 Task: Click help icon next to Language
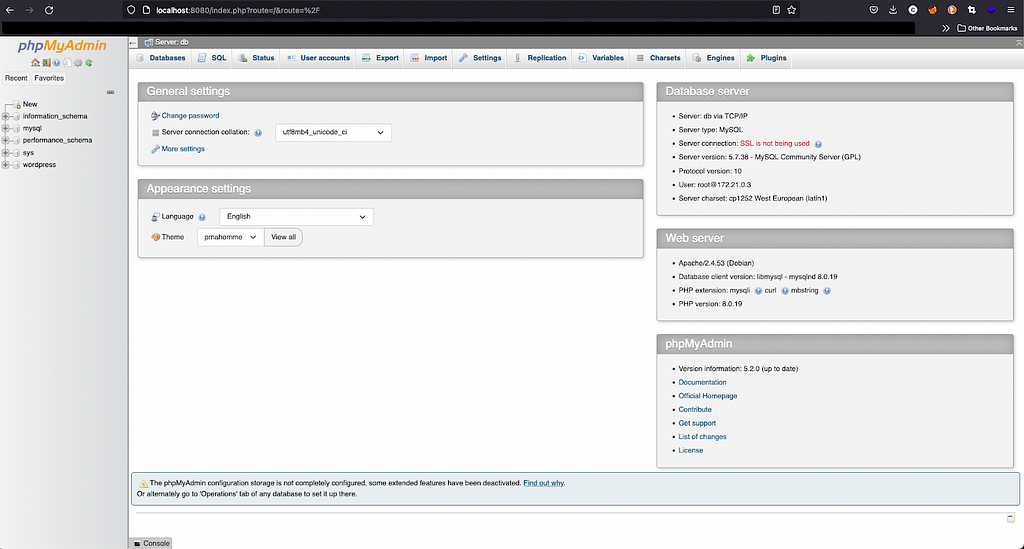coord(202,217)
